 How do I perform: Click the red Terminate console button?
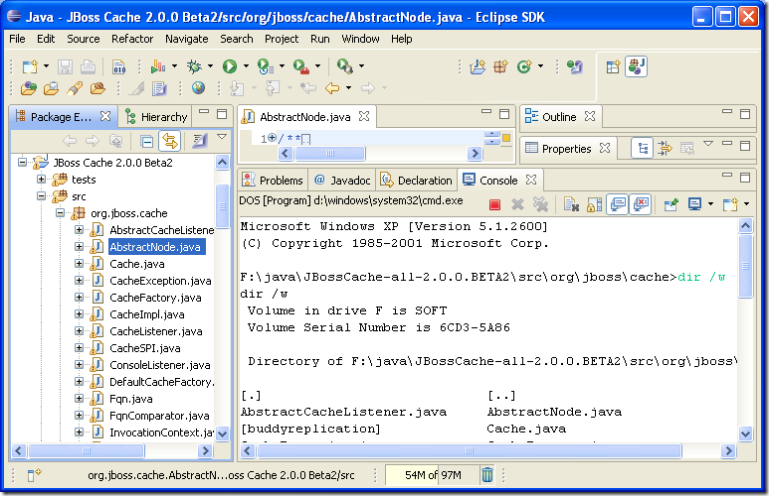495,205
